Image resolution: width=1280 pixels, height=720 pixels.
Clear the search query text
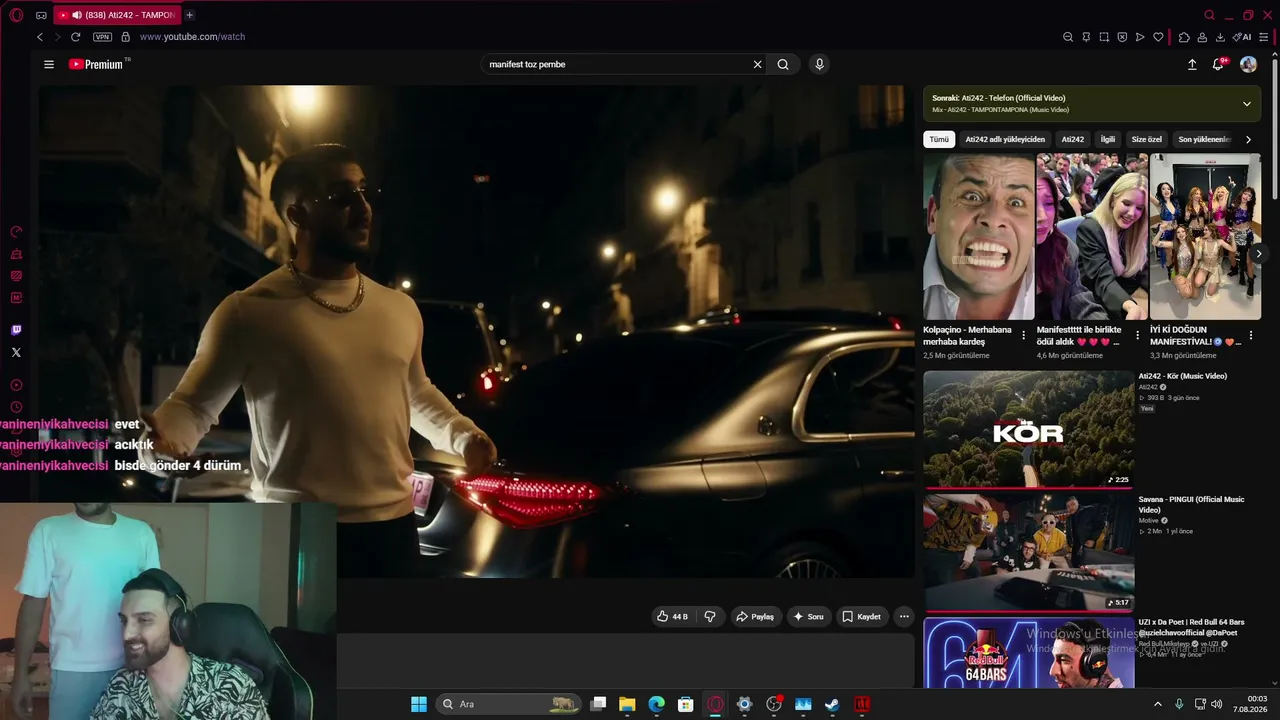click(757, 64)
